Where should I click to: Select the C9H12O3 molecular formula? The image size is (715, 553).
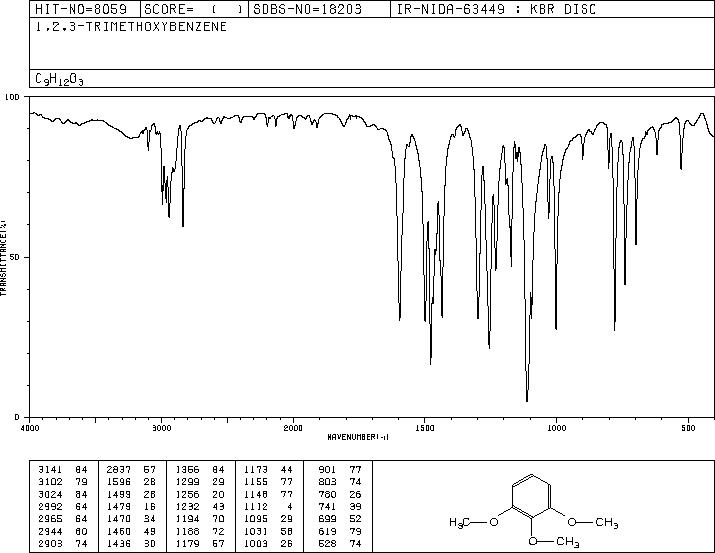59,79
